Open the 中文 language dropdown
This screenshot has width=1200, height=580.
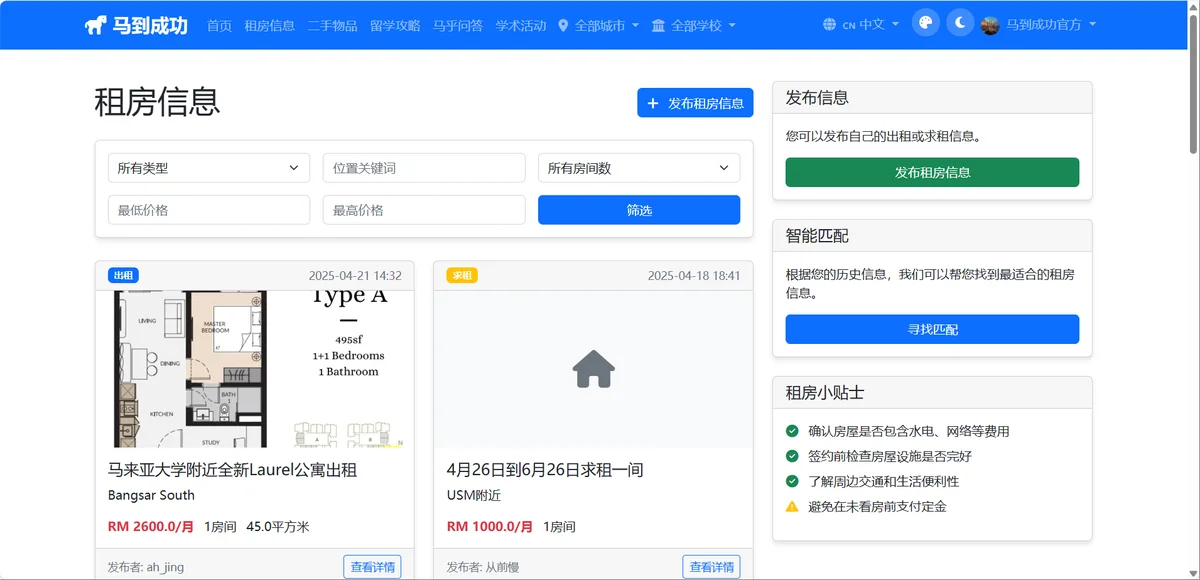click(861, 25)
